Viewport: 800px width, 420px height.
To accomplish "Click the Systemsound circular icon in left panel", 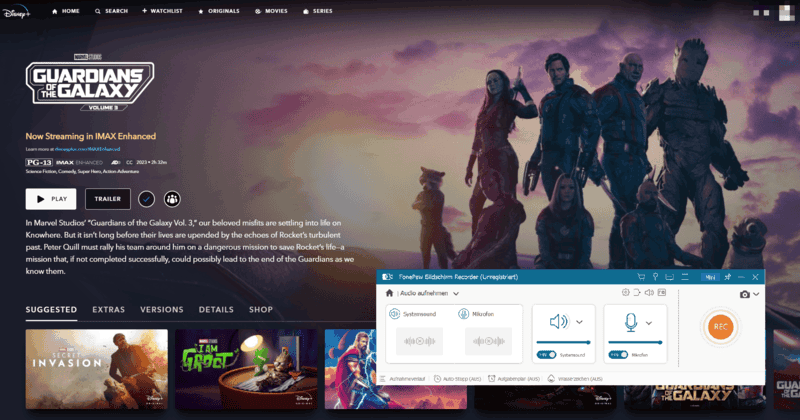I will tap(394, 314).
